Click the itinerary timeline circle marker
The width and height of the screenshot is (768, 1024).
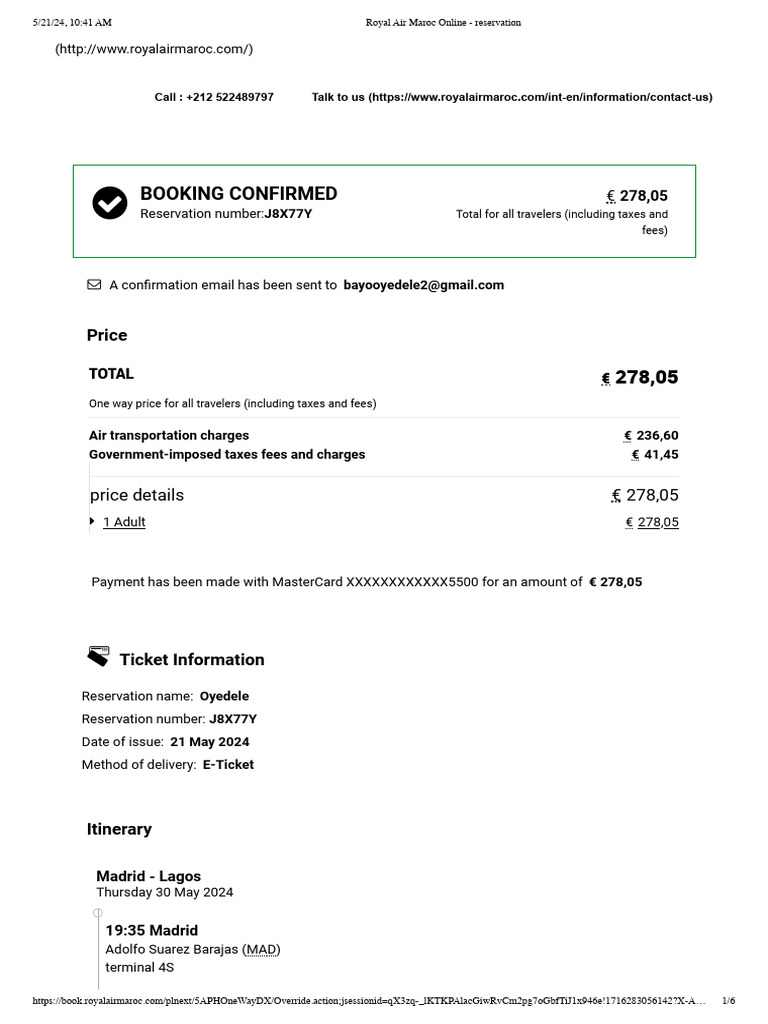pos(98,913)
